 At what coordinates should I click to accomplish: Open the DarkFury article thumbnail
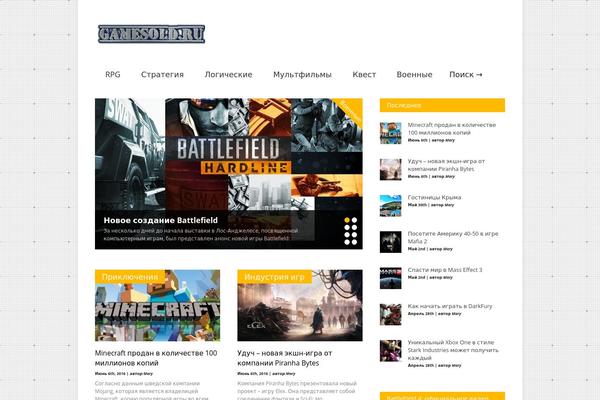[x=391, y=315]
